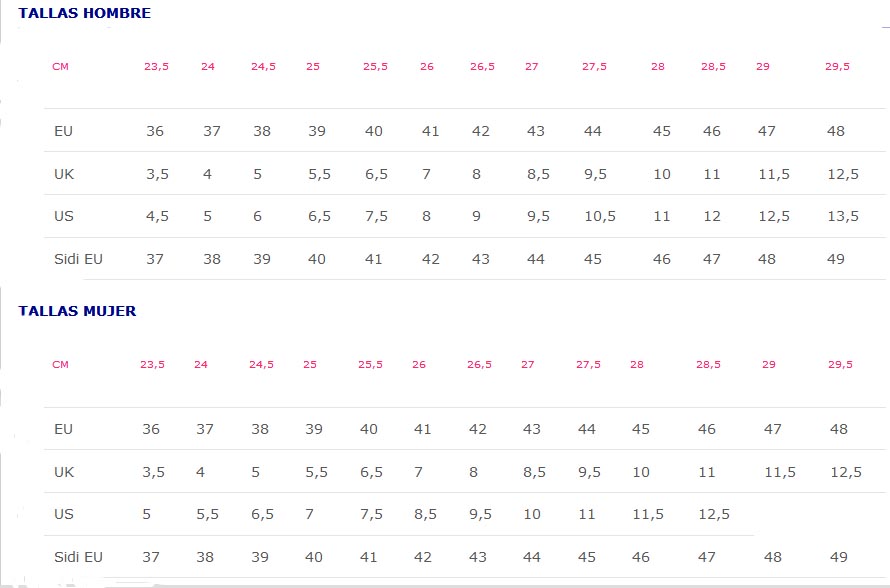Click the CM label in men's table
The height and width of the screenshot is (588, 890).
pos(60,67)
